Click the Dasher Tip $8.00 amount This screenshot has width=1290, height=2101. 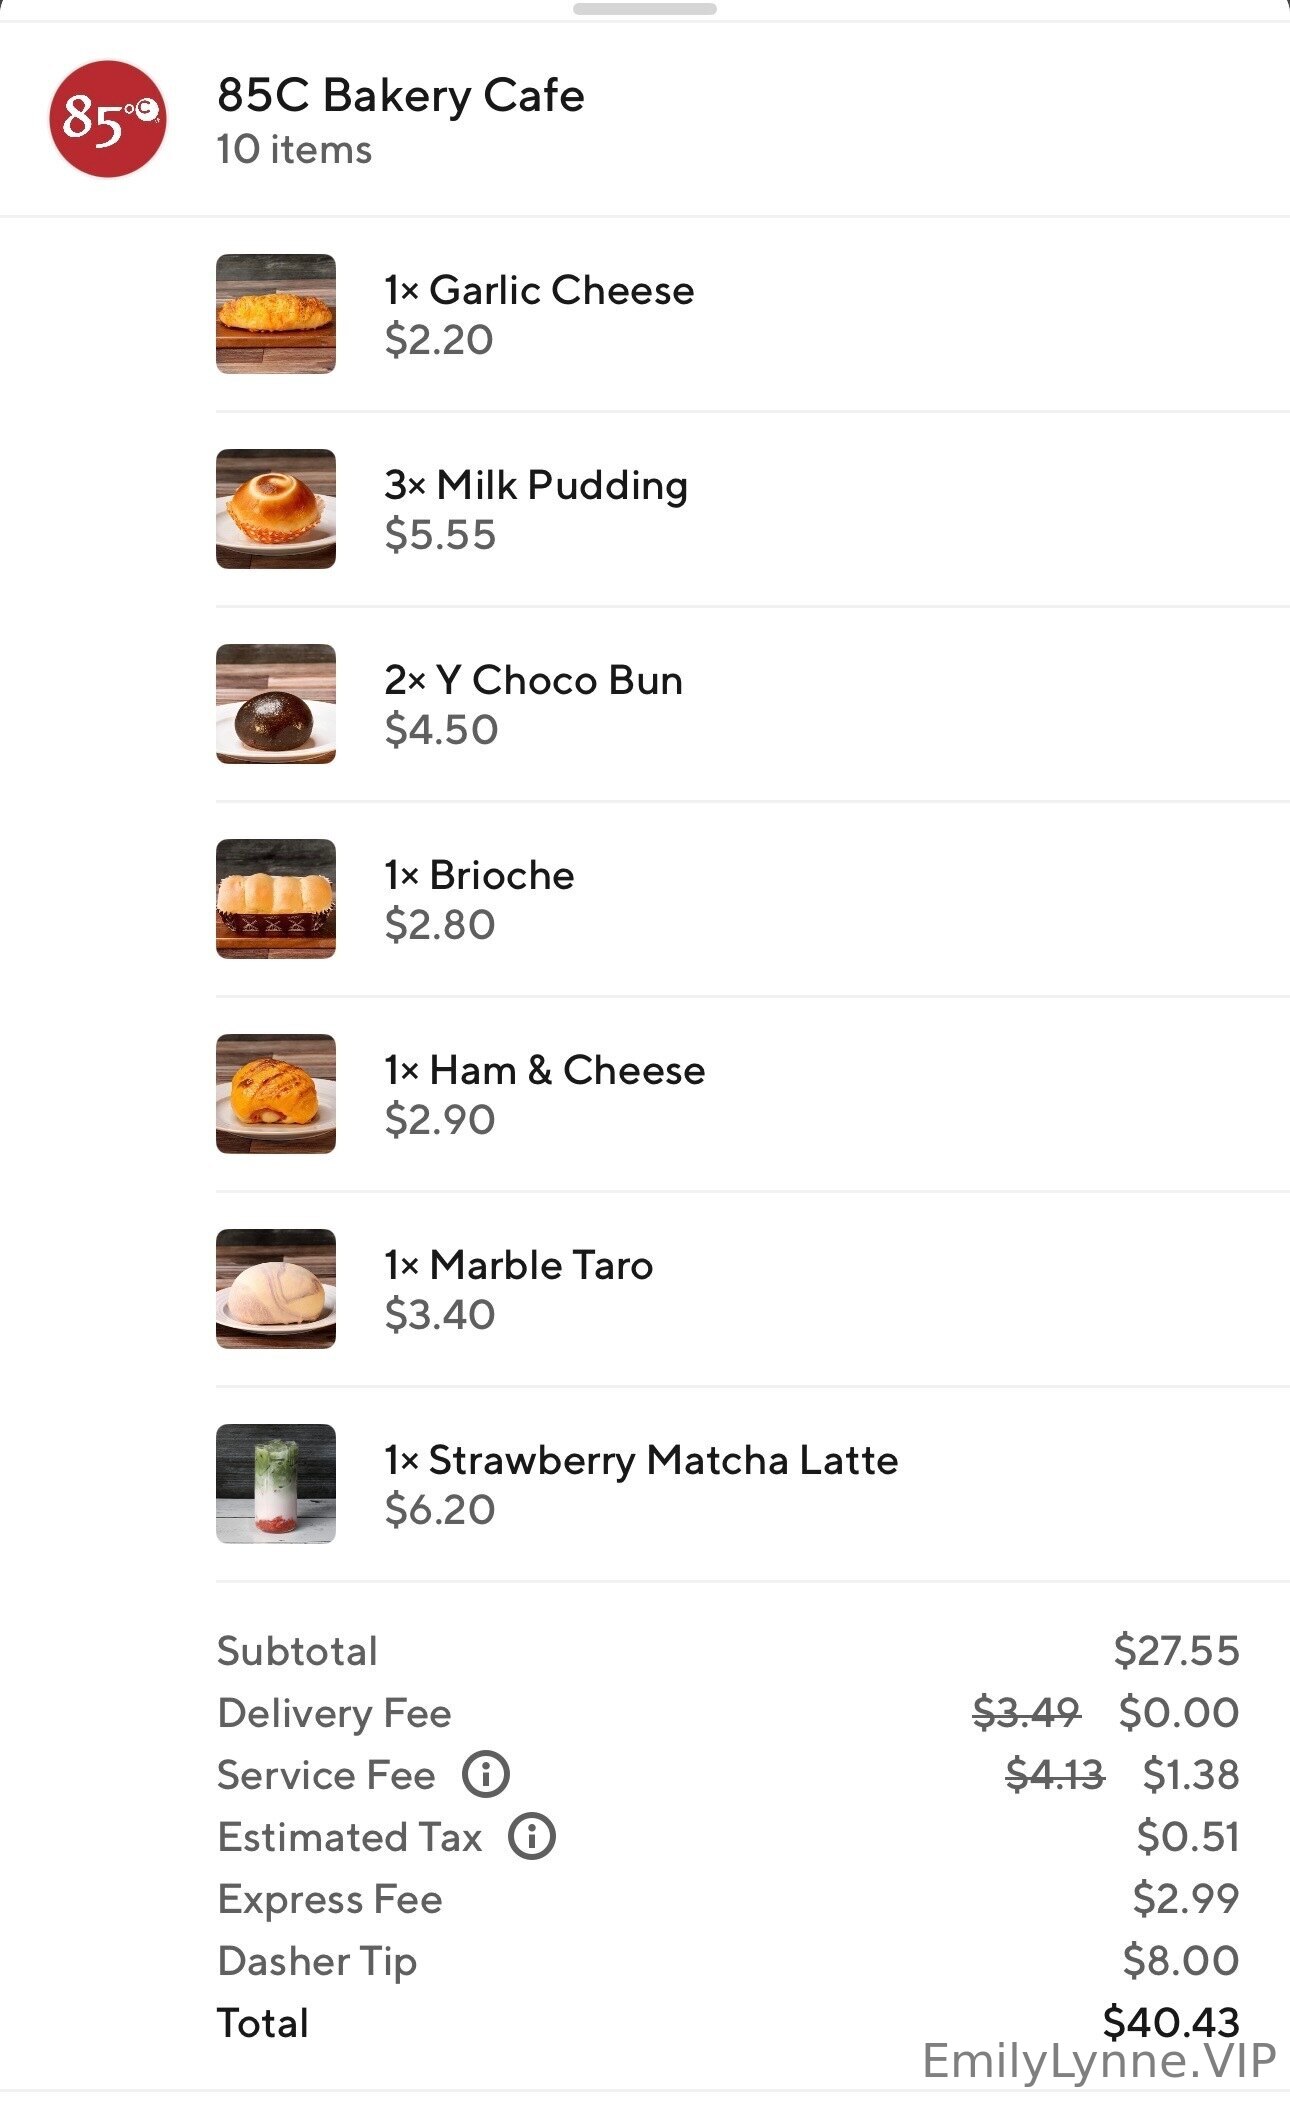1180,1960
